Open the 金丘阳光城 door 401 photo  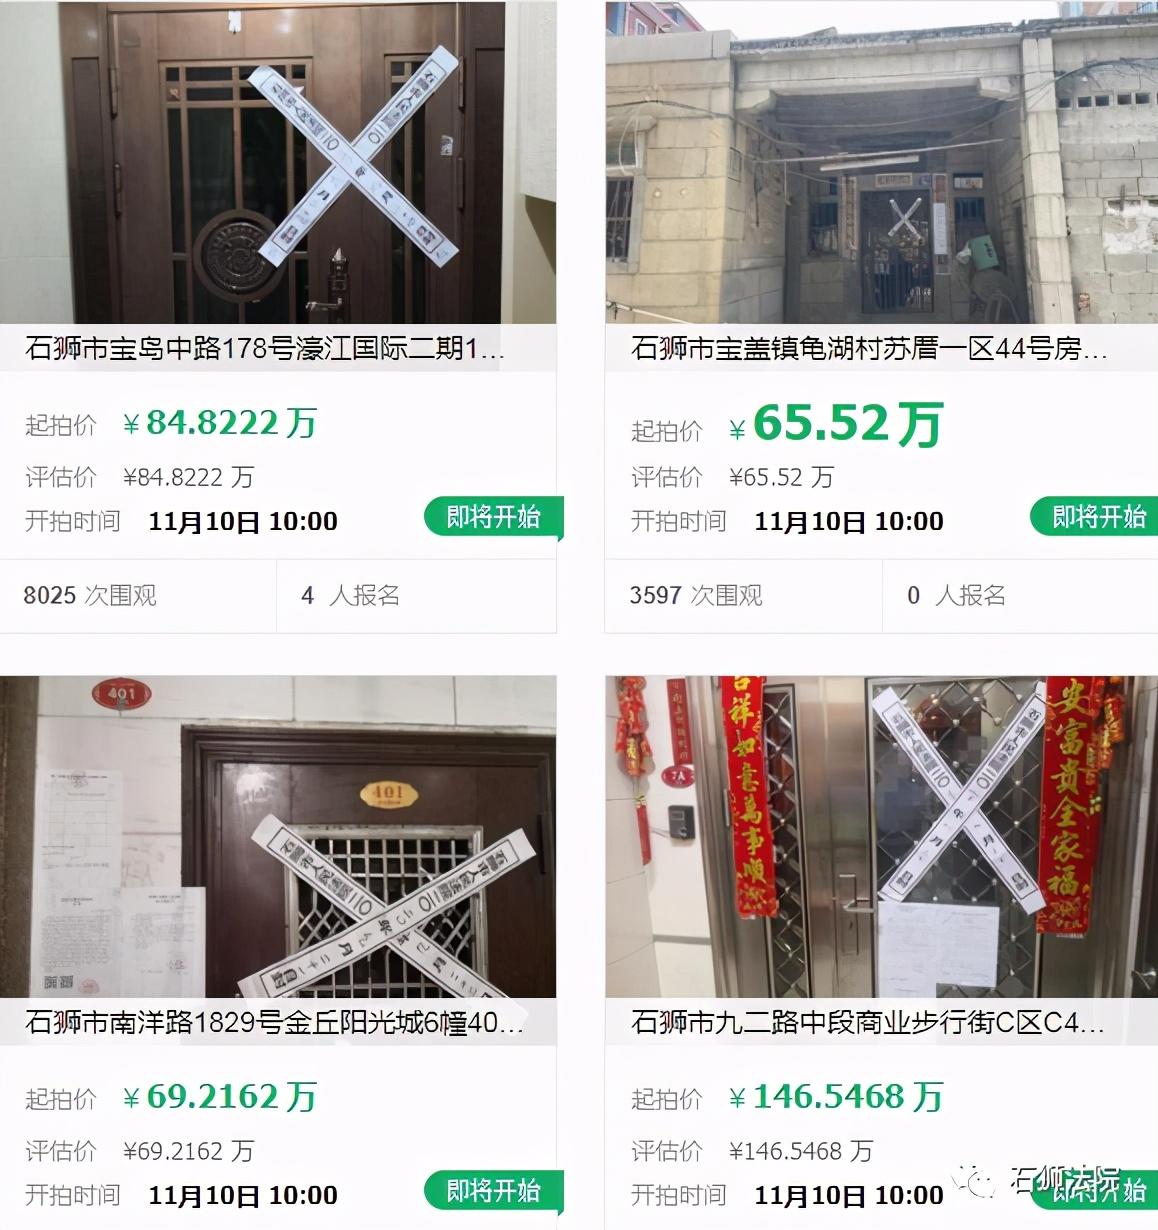click(278, 837)
